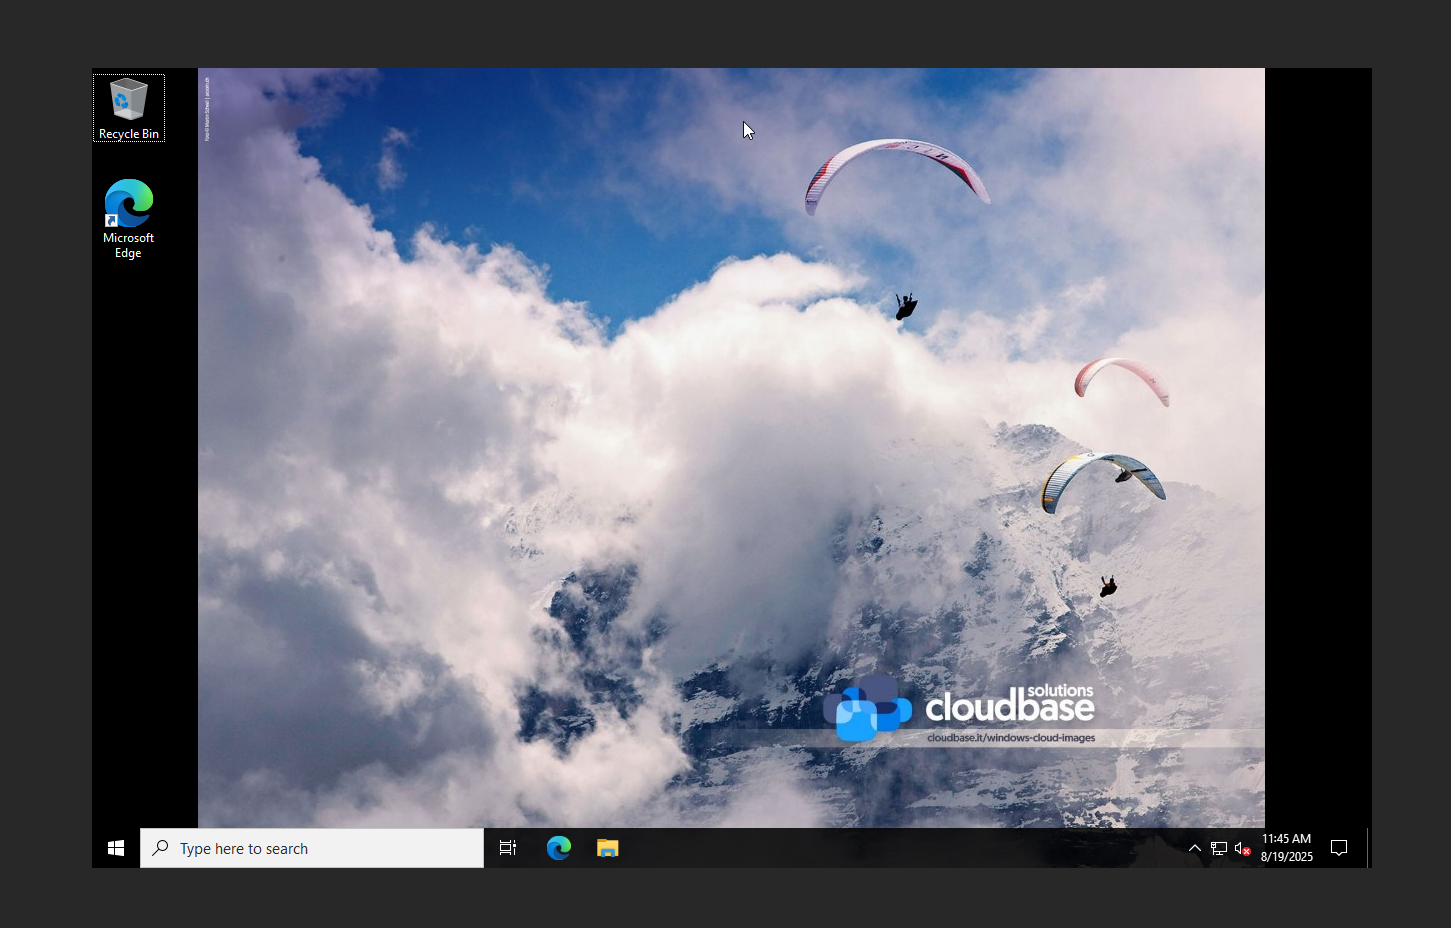The height and width of the screenshot is (928, 1451).
Task: Open the clock showing 11:45 AM
Action: coord(1286,848)
